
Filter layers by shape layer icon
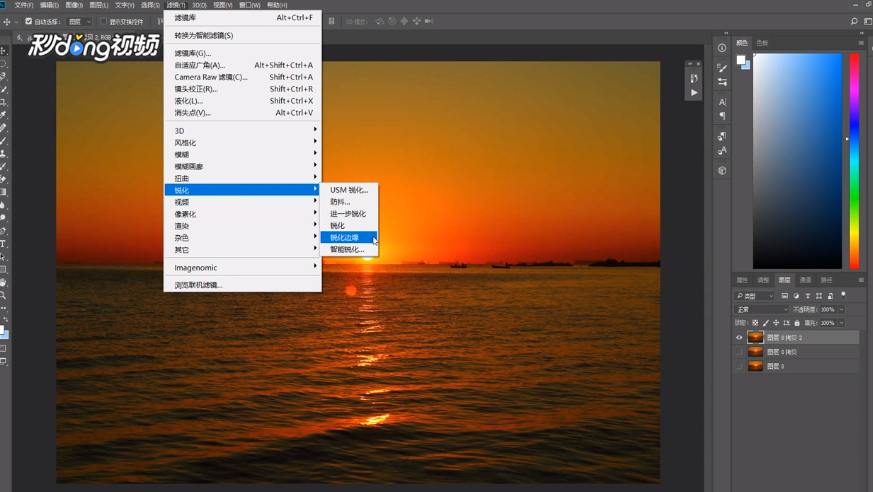(819, 296)
